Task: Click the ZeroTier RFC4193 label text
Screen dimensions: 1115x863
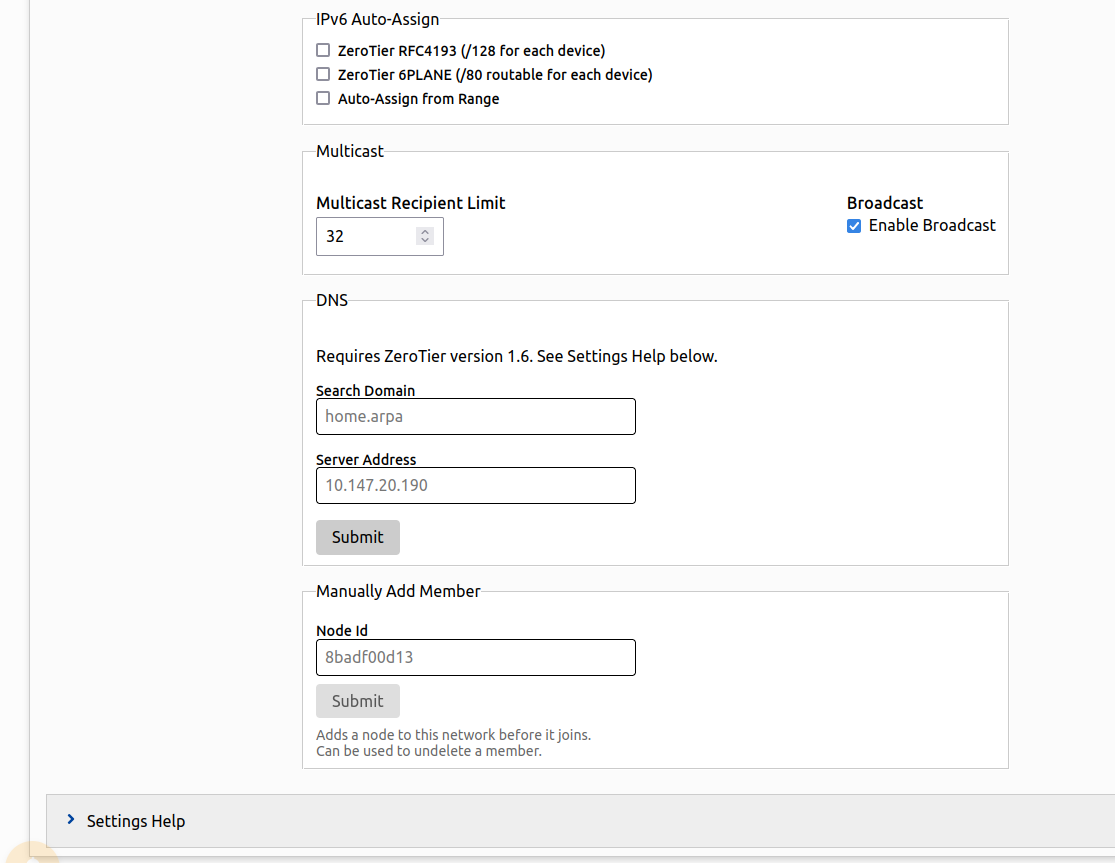Action: click(x=471, y=51)
